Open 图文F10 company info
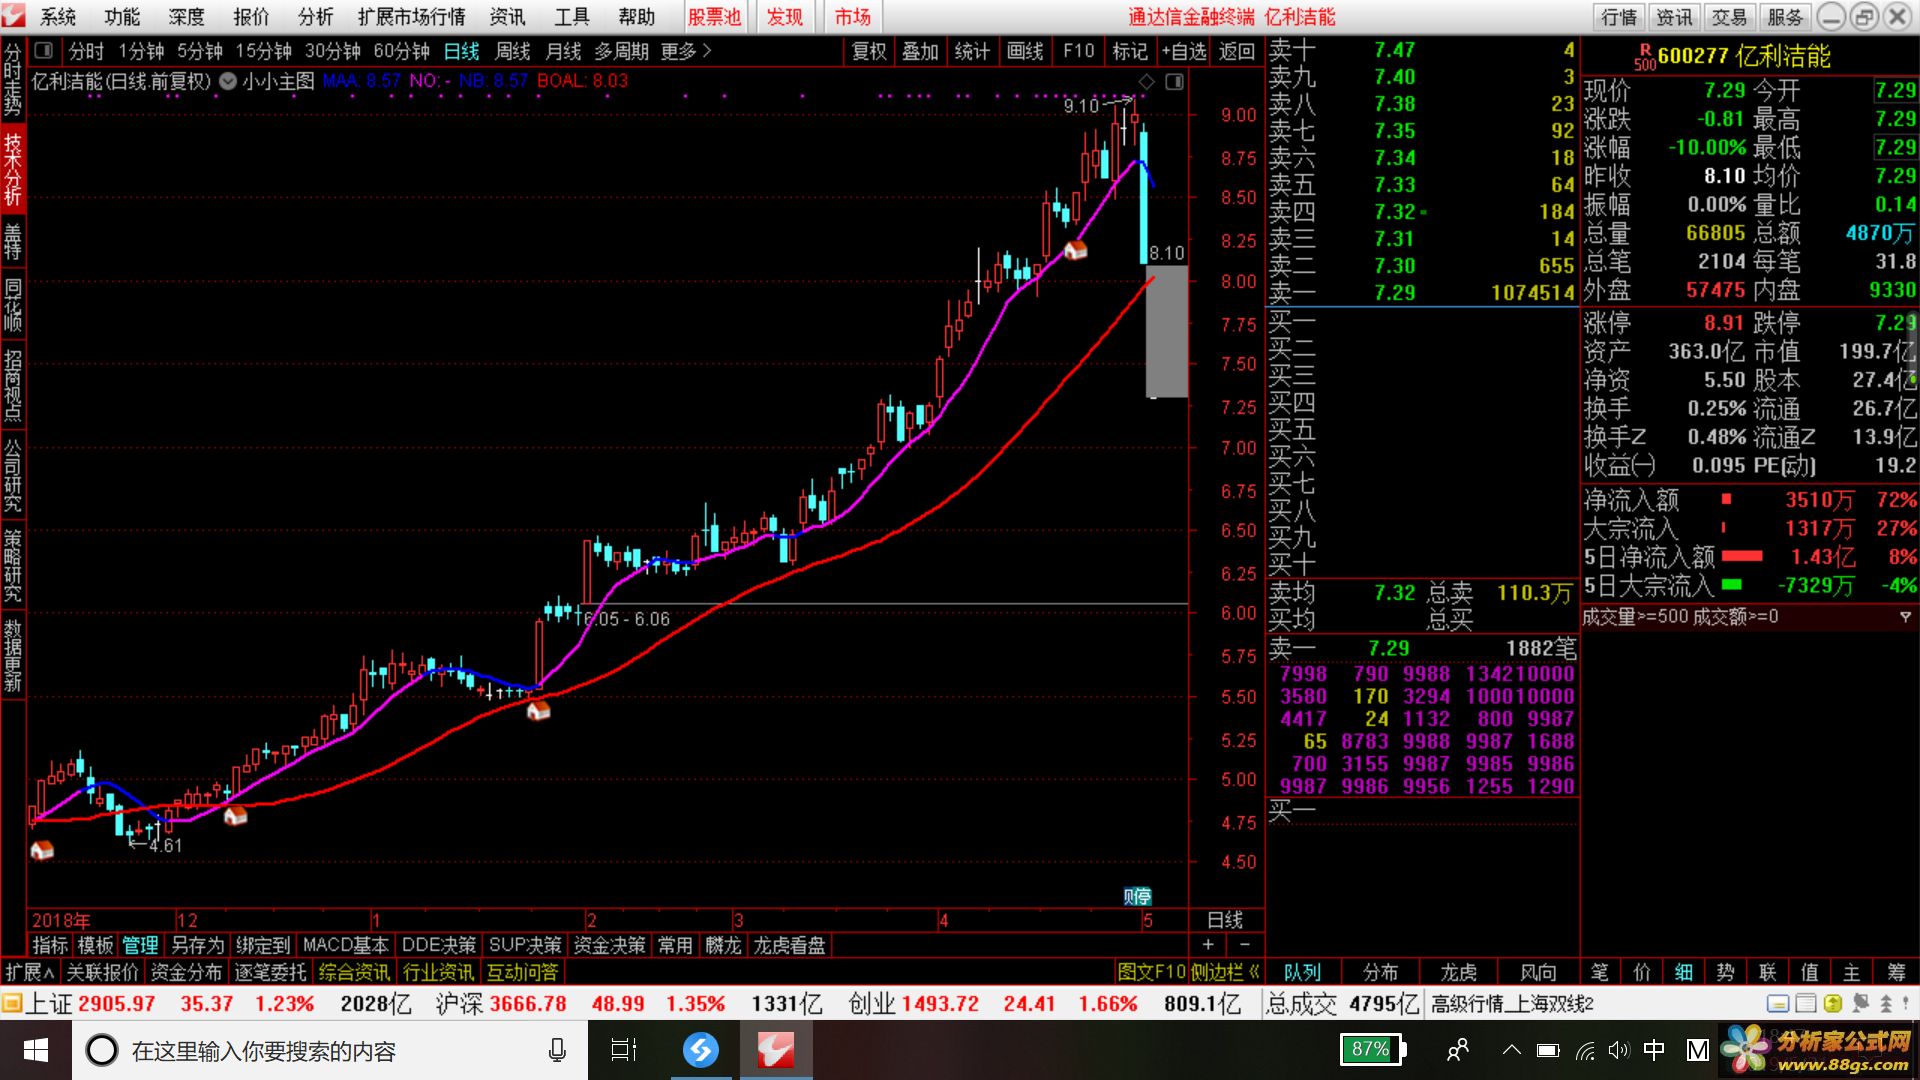The image size is (1920, 1080). tap(1150, 972)
